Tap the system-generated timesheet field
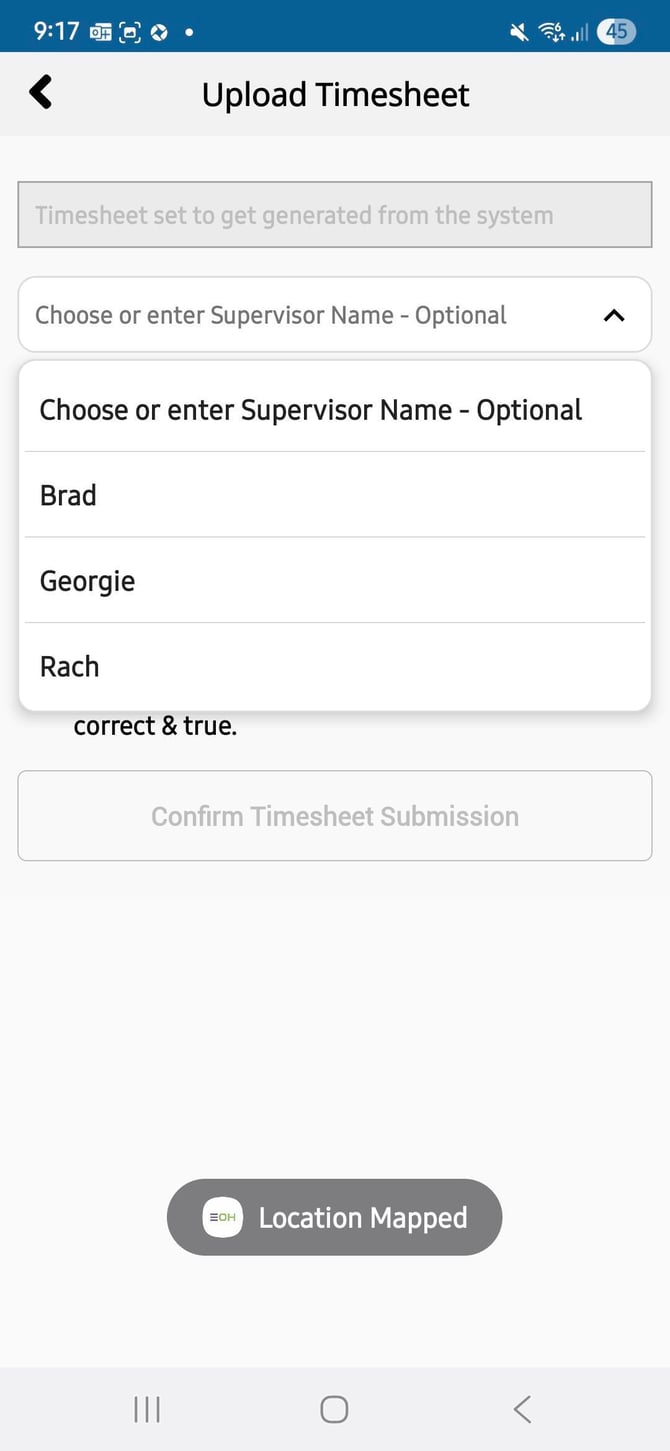 pyautogui.click(x=334, y=215)
